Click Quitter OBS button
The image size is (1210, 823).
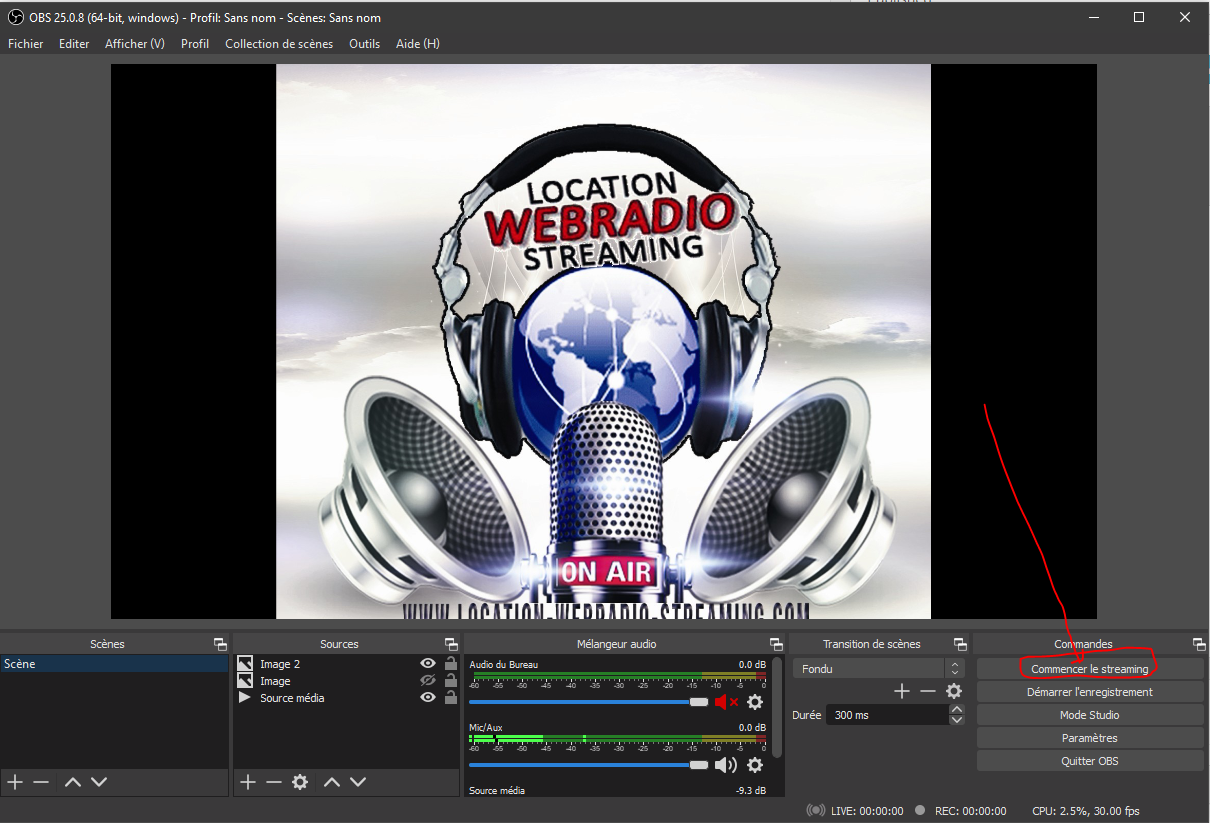pos(1090,761)
